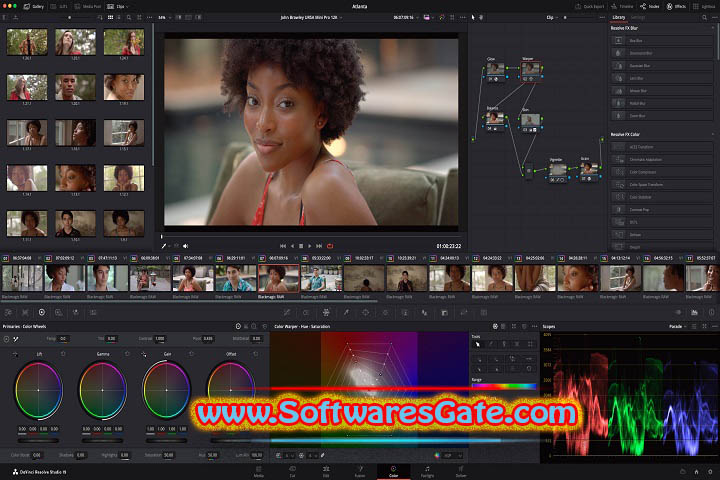
Task: Open the Key palette
Action: click(x=444, y=312)
